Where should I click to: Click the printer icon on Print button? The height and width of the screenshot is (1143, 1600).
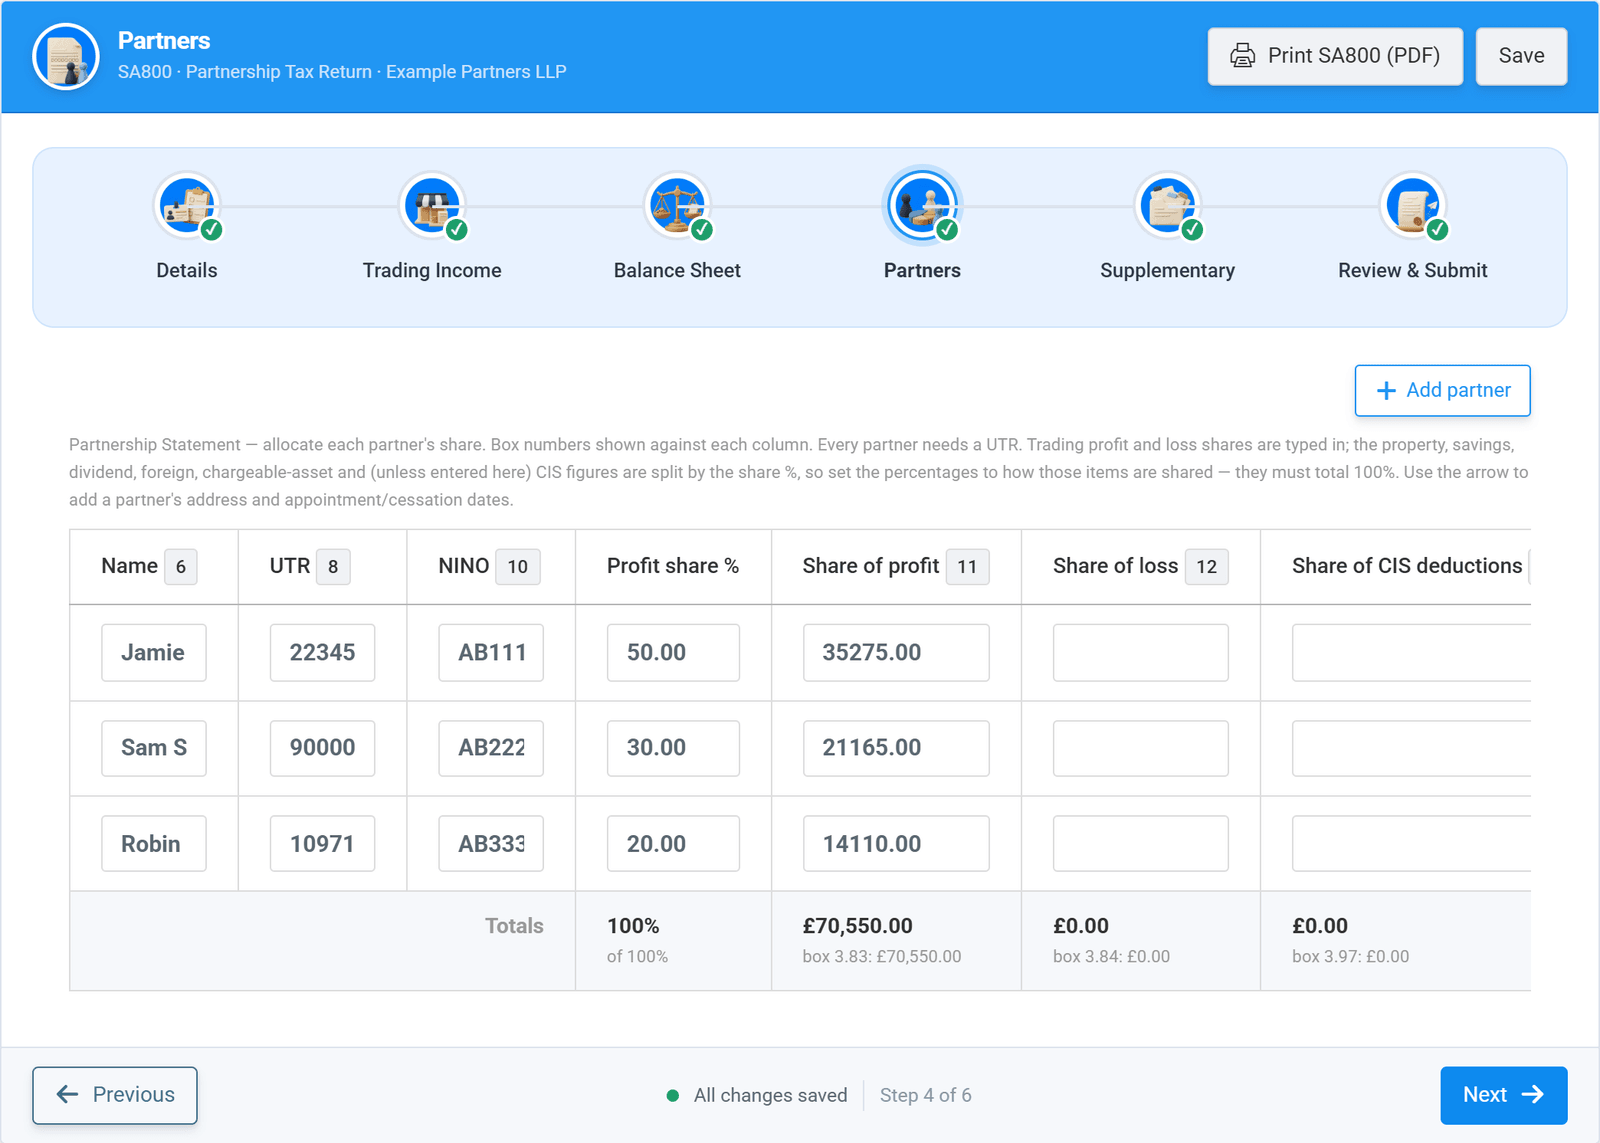pyautogui.click(x=1242, y=56)
